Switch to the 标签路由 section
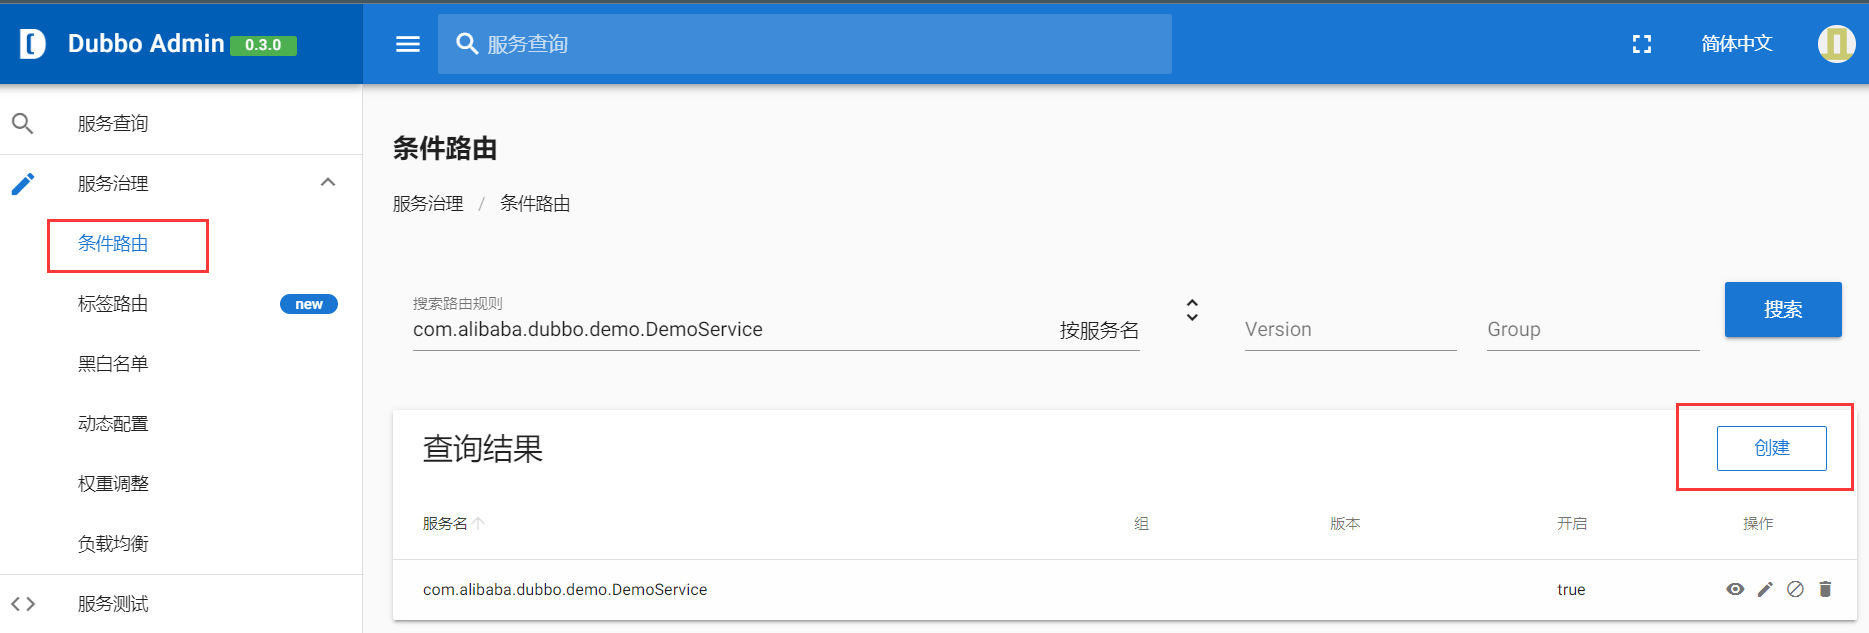This screenshot has height=633, width=1869. tap(111, 303)
